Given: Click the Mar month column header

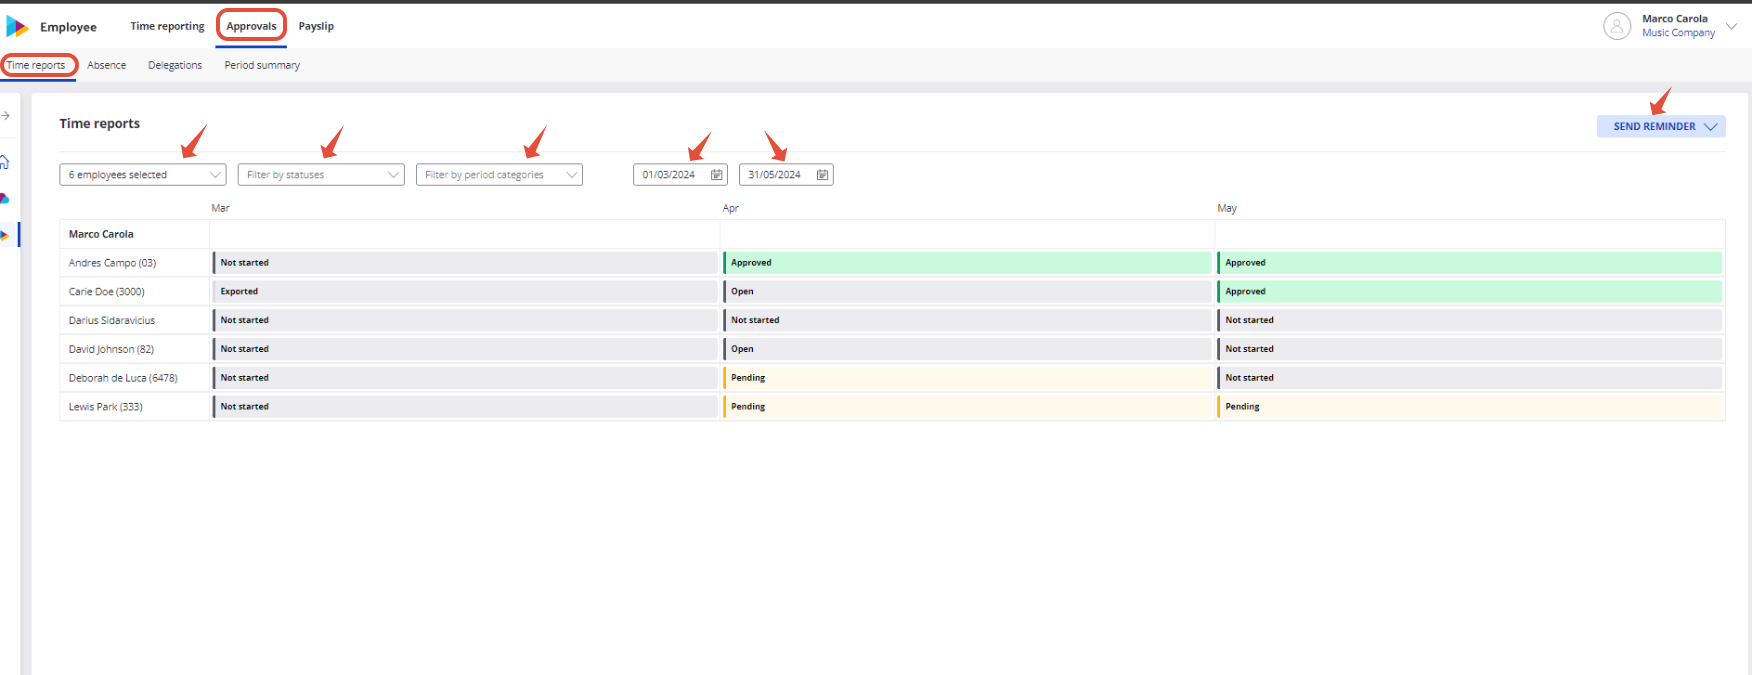Looking at the screenshot, I should coord(220,208).
